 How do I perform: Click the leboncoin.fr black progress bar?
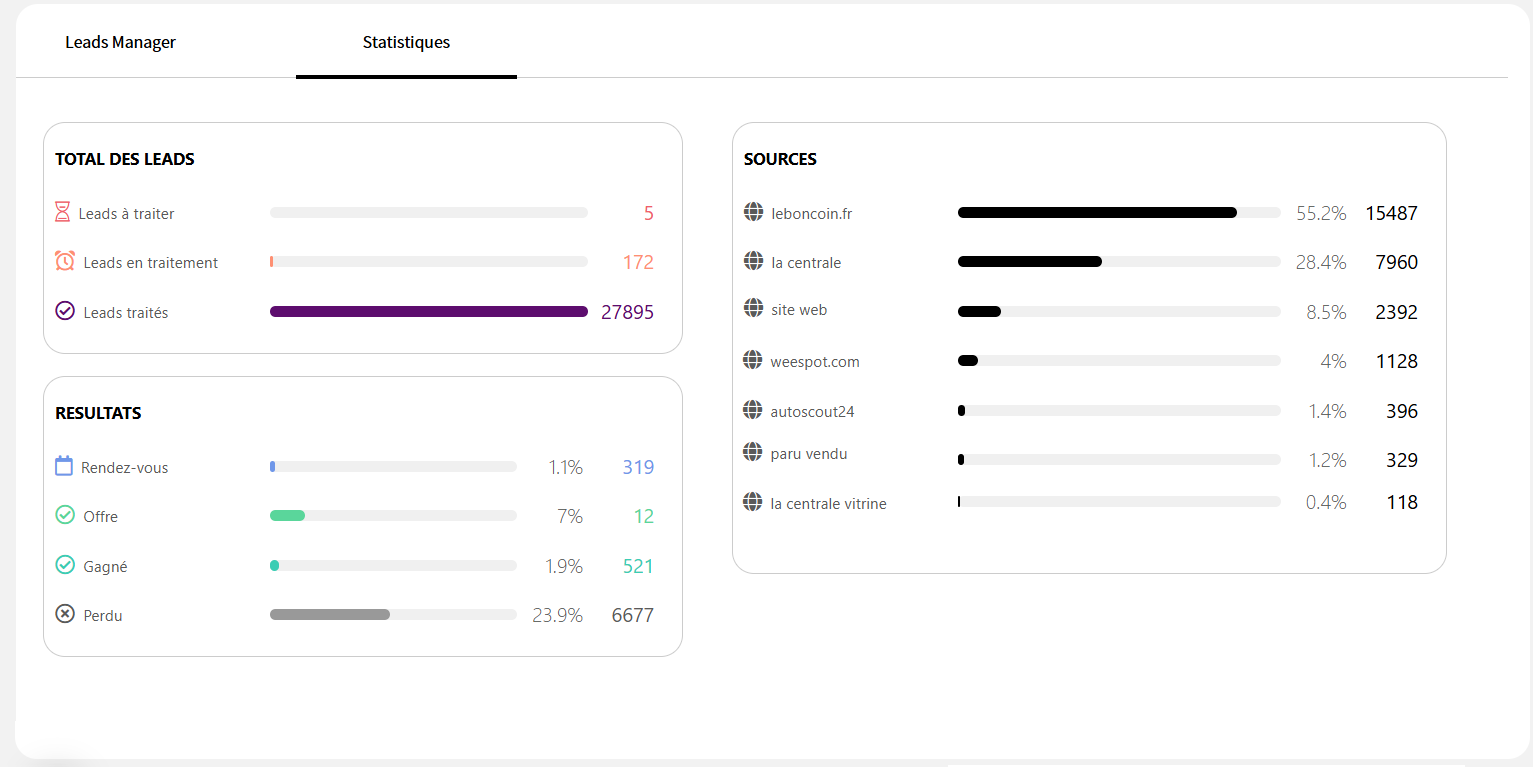1097,213
